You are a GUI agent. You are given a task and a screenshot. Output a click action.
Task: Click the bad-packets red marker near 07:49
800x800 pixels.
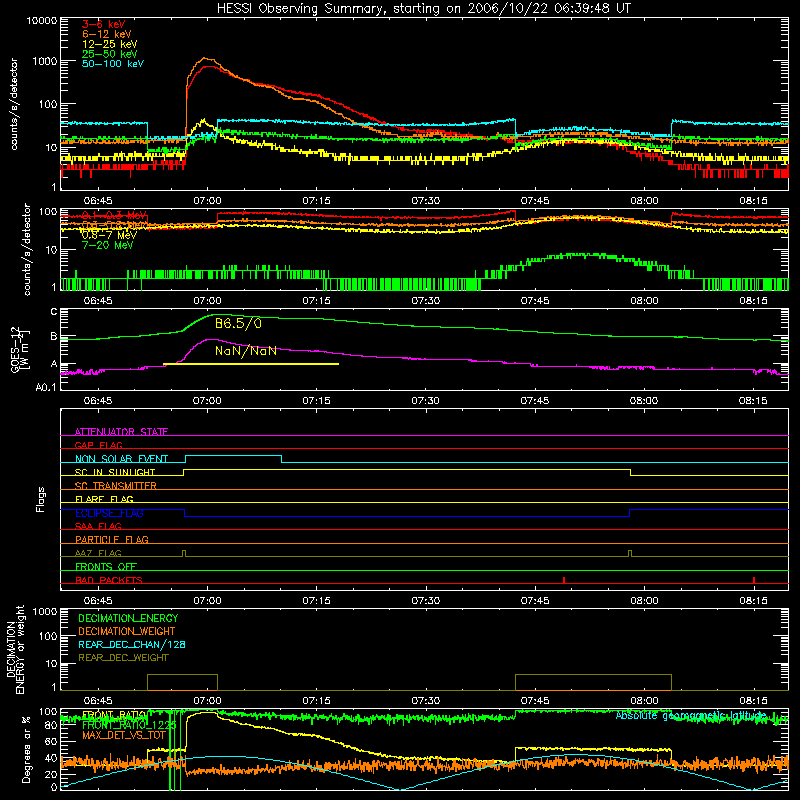[564, 580]
